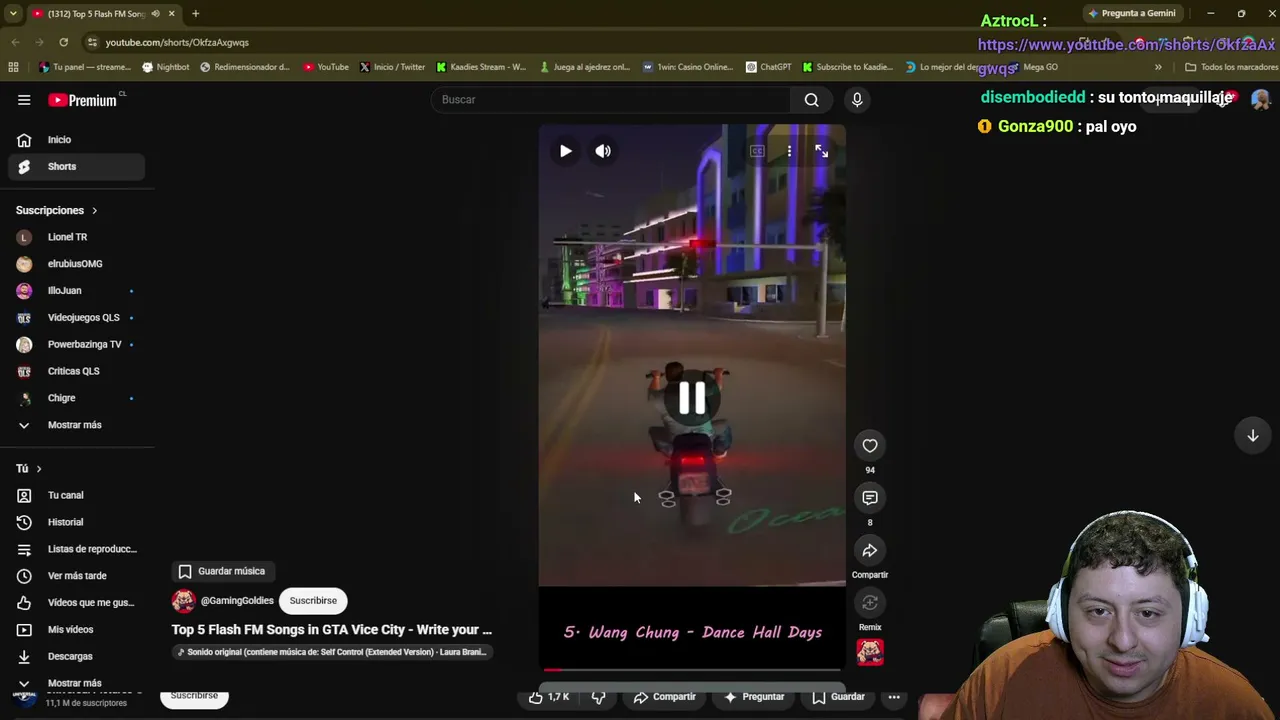Image resolution: width=1280 pixels, height=720 pixels.
Task: Open the YouTube guide hamburger menu
Action: point(24,100)
